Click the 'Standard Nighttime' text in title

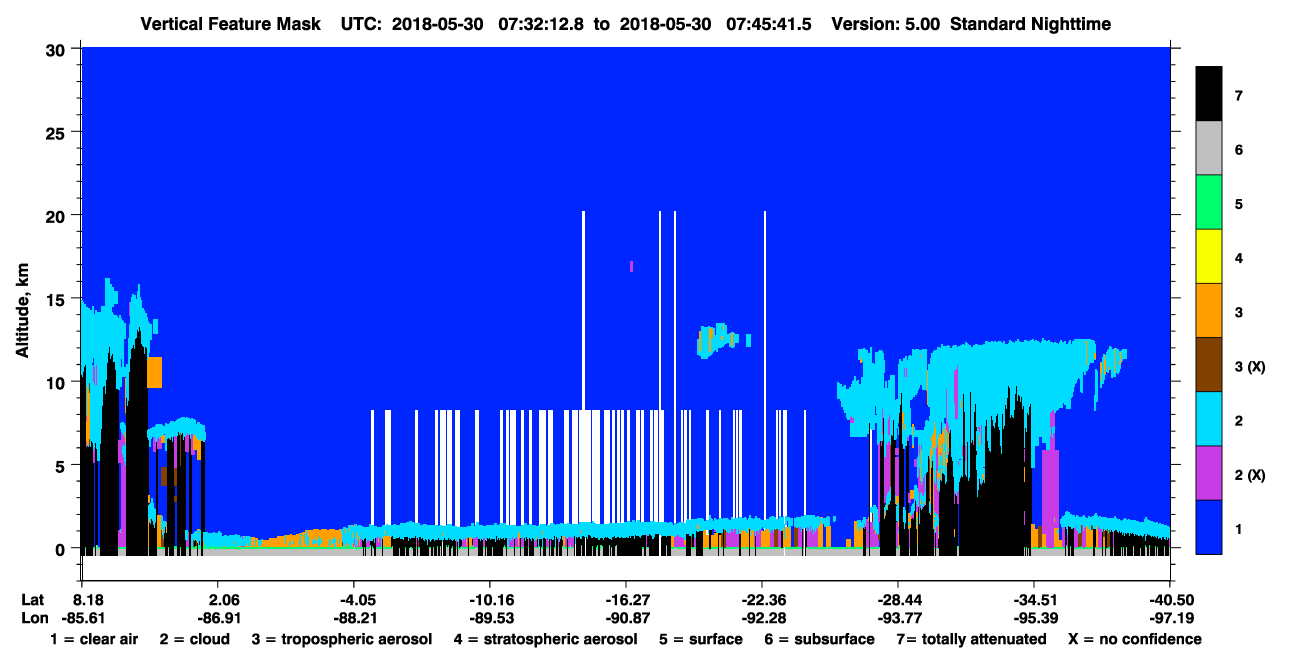coord(1029,24)
